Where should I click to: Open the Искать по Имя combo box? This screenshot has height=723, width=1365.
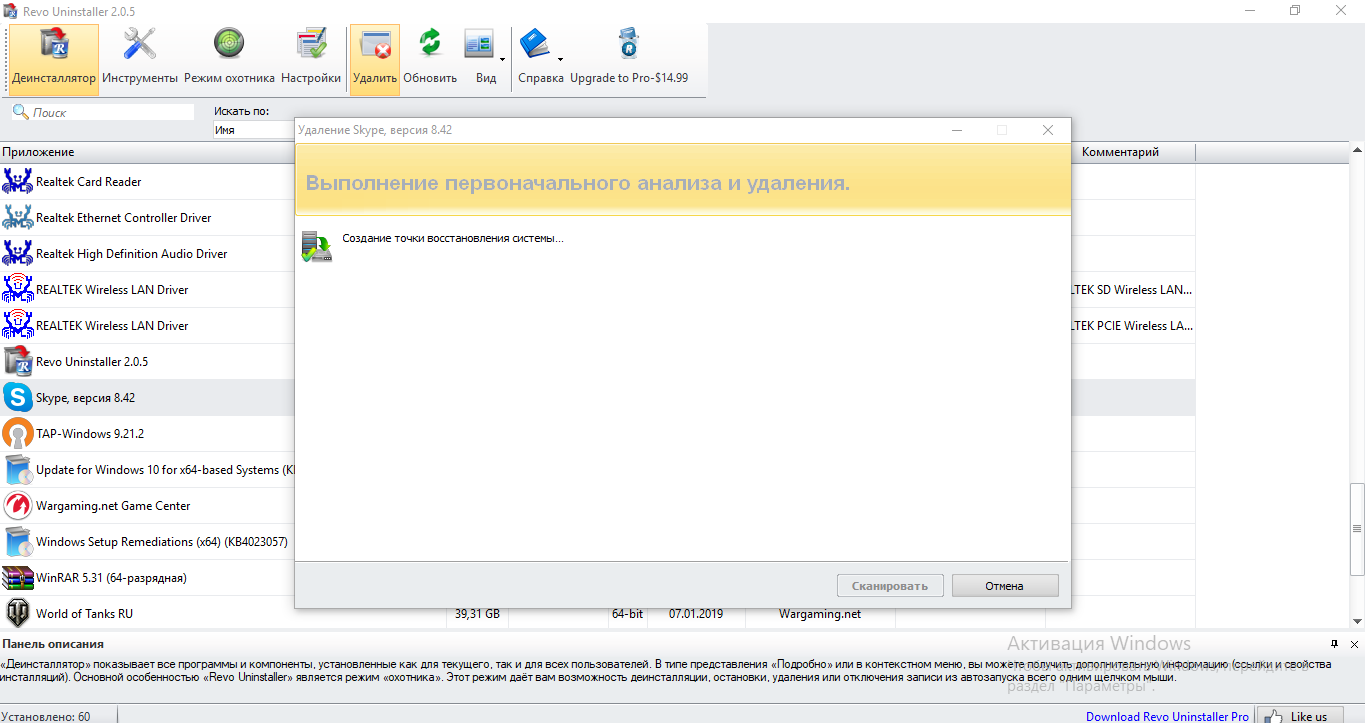(254, 130)
